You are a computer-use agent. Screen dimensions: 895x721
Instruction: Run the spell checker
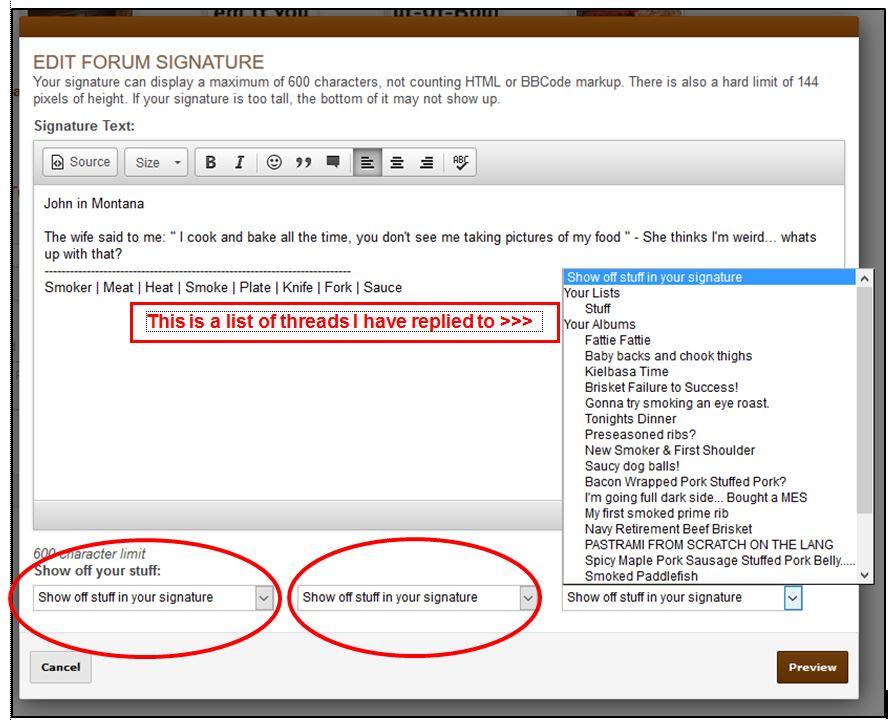pos(460,163)
